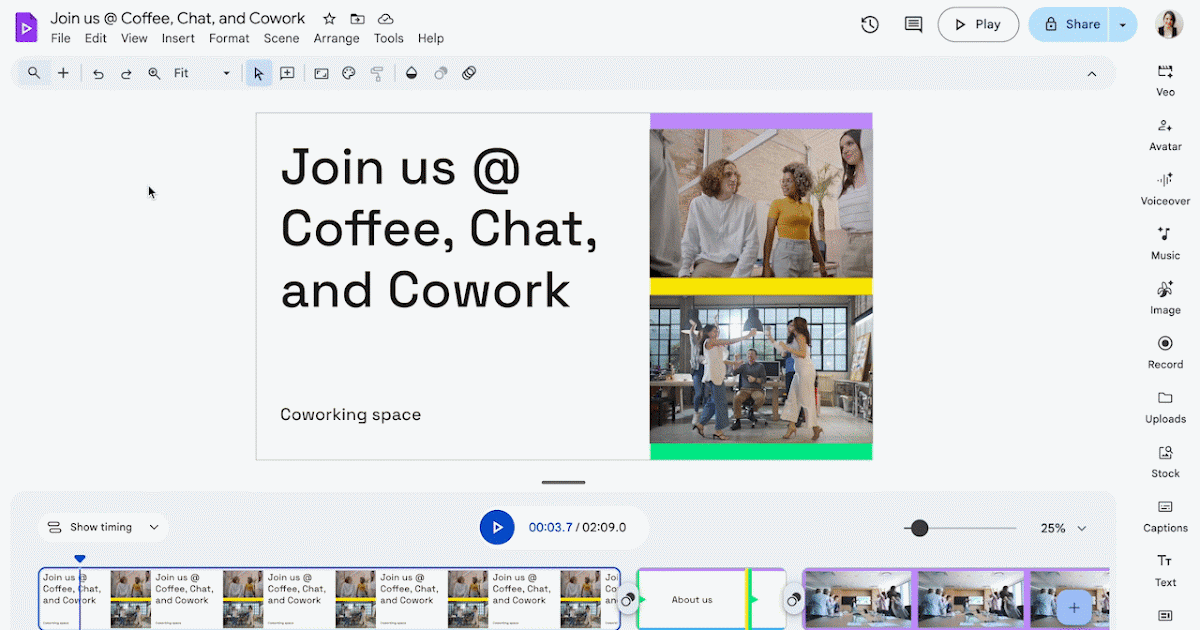Adjust the timeline zoom slider
1200x630 pixels.
(920, 527)
